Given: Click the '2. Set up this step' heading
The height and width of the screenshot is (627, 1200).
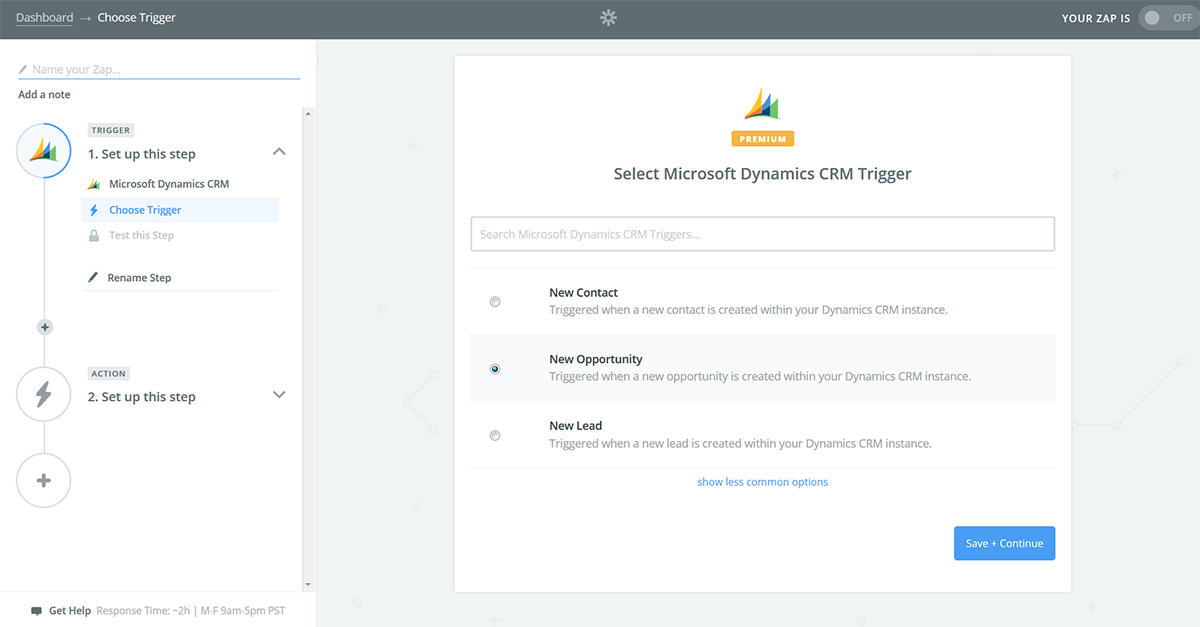Looking at the screenshot, I should [x=142, y=397].
